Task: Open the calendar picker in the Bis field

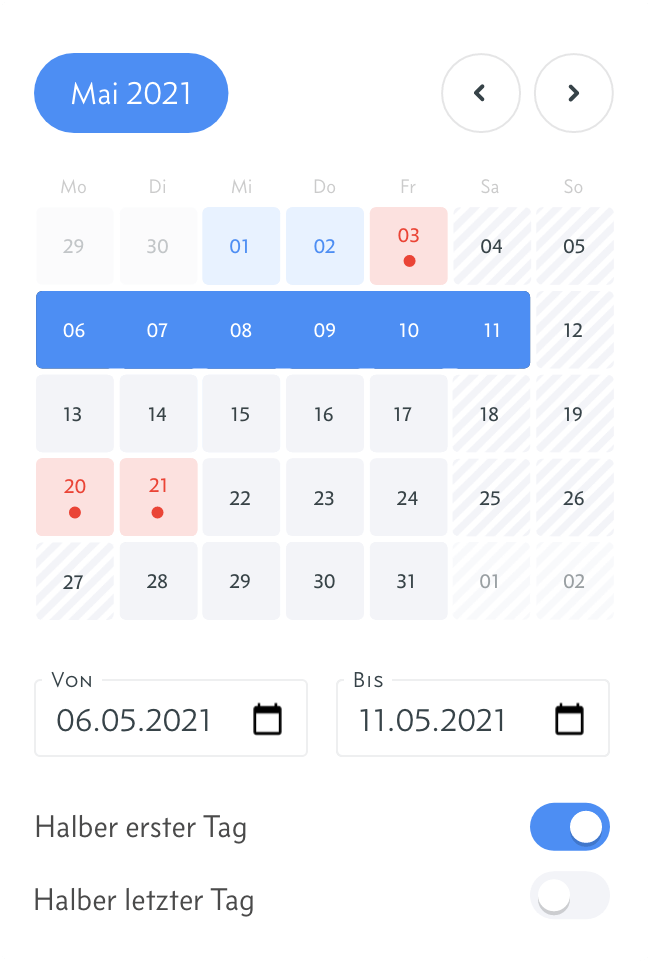Action: click(x=569, y=719)
